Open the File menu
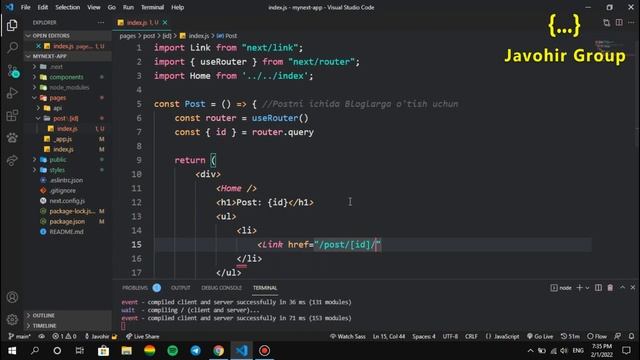The width and height of the screenshot is (640, 360). [x=25, y=7]
